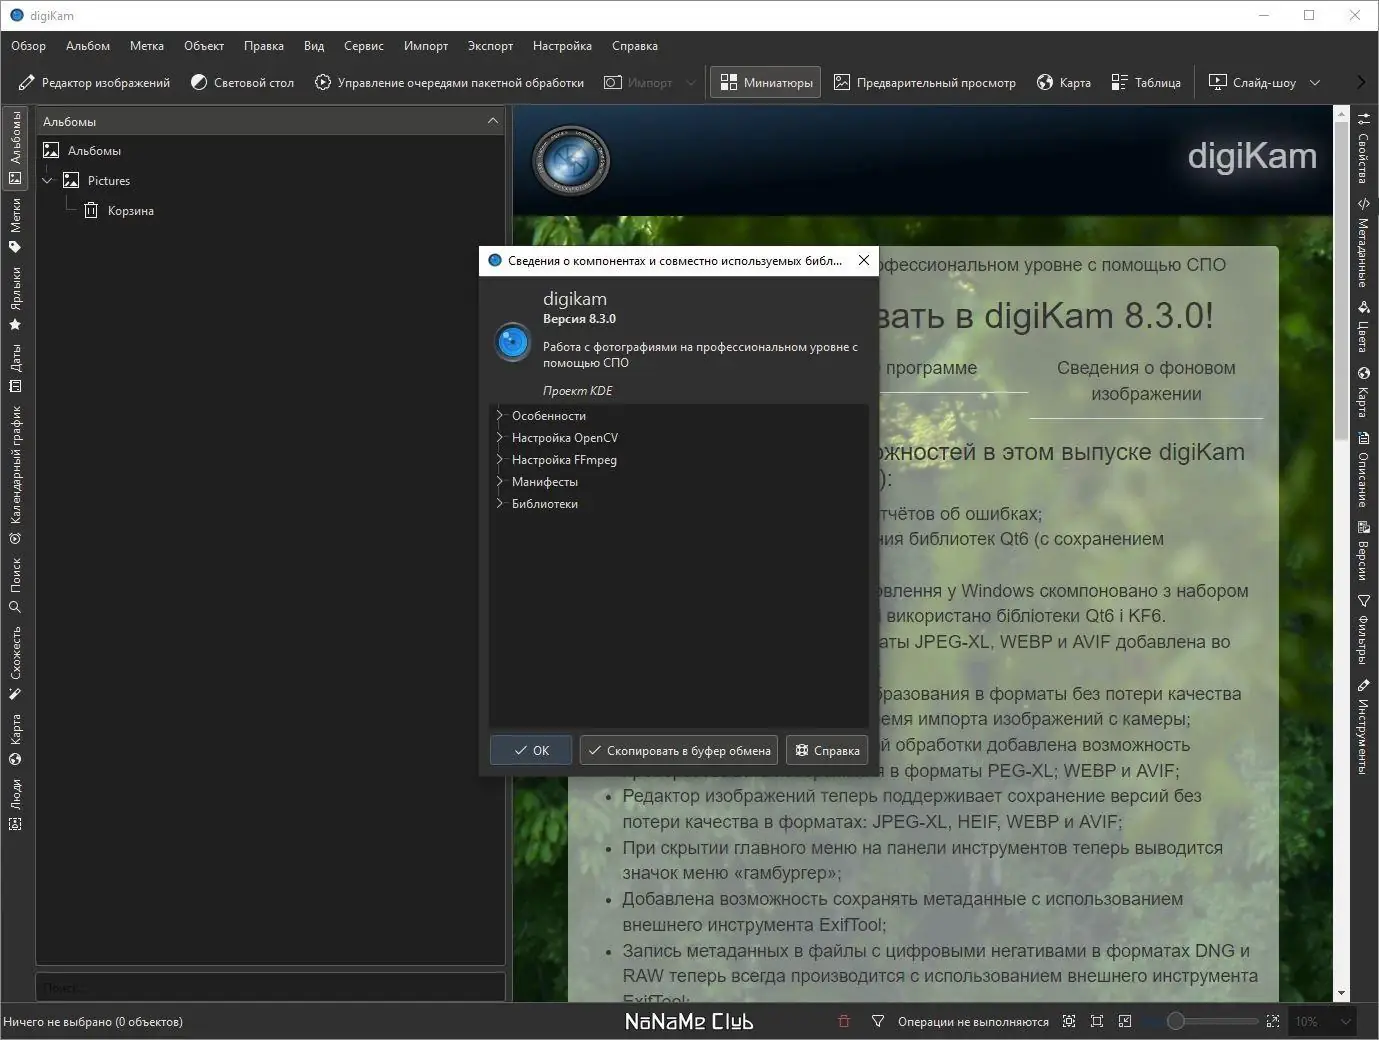
Task: Open the Метки tags sidebar tab
Action: tap(15, 226)
